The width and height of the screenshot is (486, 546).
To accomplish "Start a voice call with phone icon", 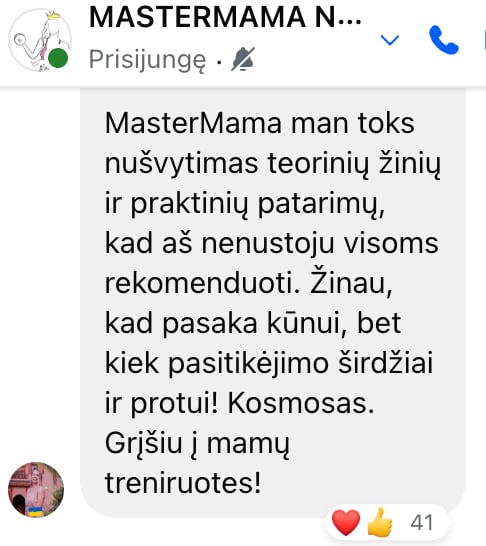I will click(x=443, y=40).
